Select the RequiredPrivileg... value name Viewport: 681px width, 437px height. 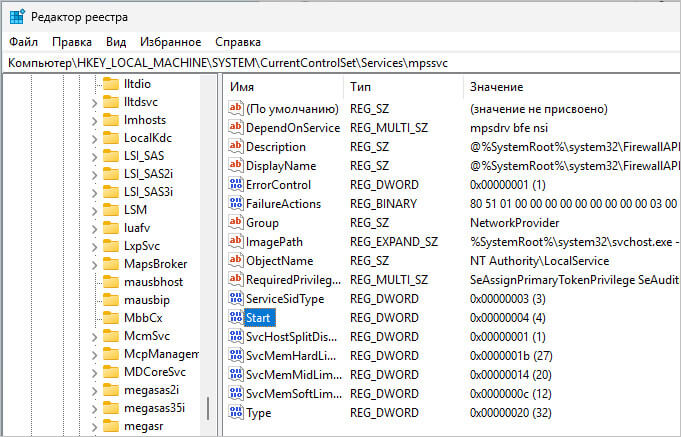coord(293,280)
